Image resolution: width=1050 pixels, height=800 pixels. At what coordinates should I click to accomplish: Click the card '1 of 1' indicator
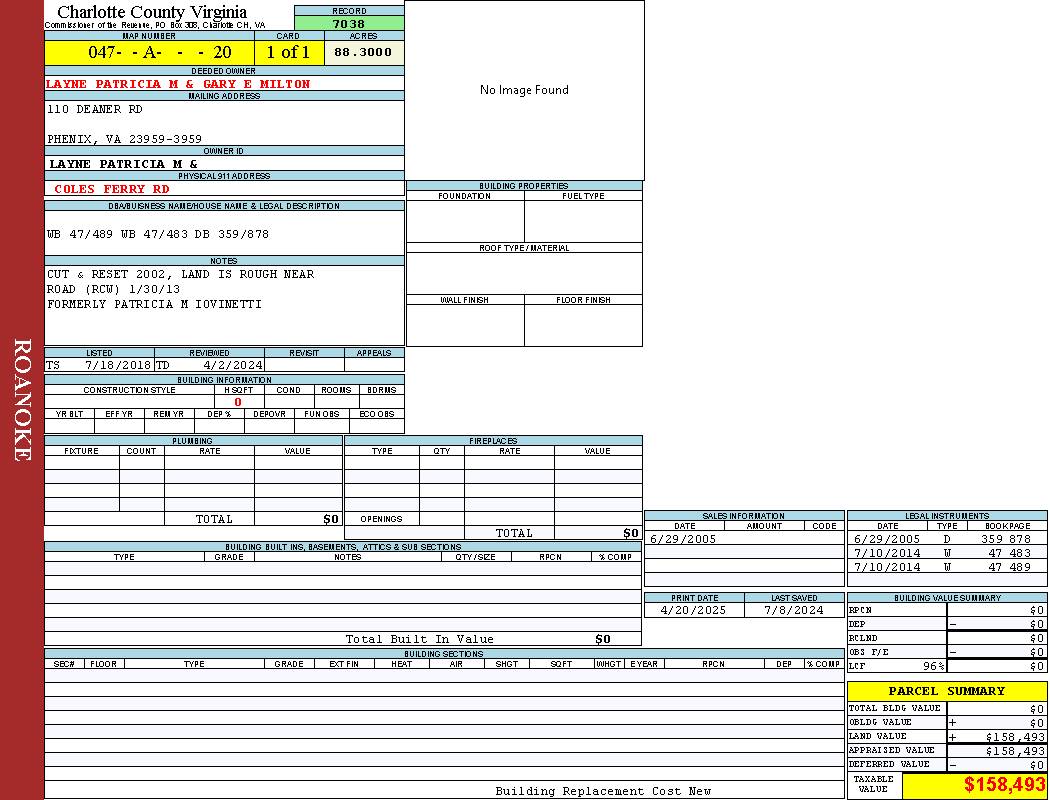tap(288, 53)
